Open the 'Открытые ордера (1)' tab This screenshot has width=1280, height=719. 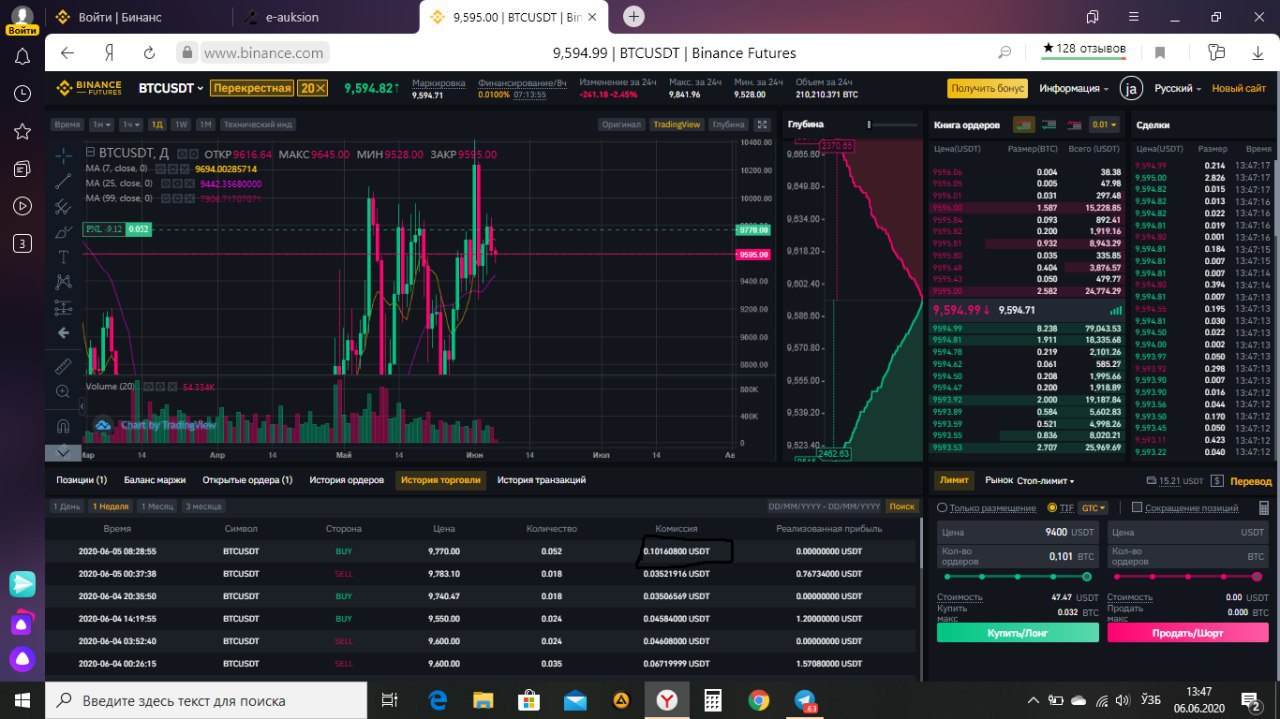click(247, 480)
